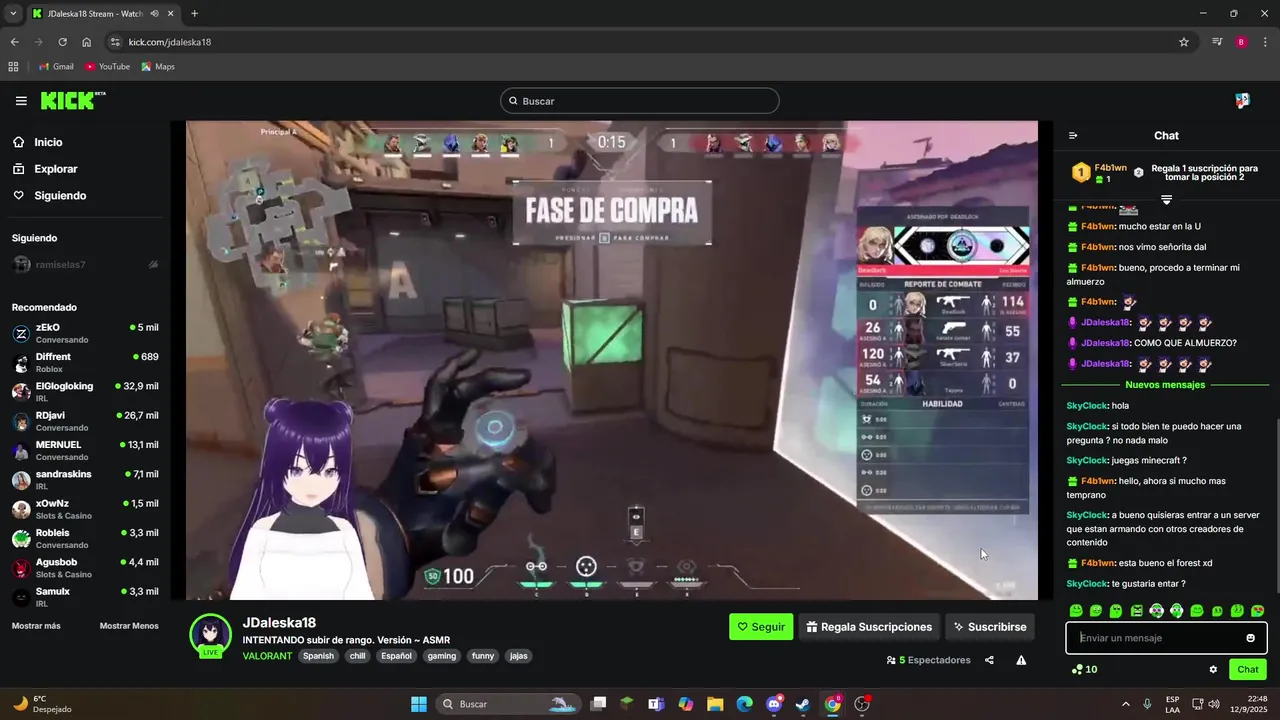Open Steam from the taskbar
Viewport: 1280px width, 720px height.
pyautogui.click(x=803, y=704)
